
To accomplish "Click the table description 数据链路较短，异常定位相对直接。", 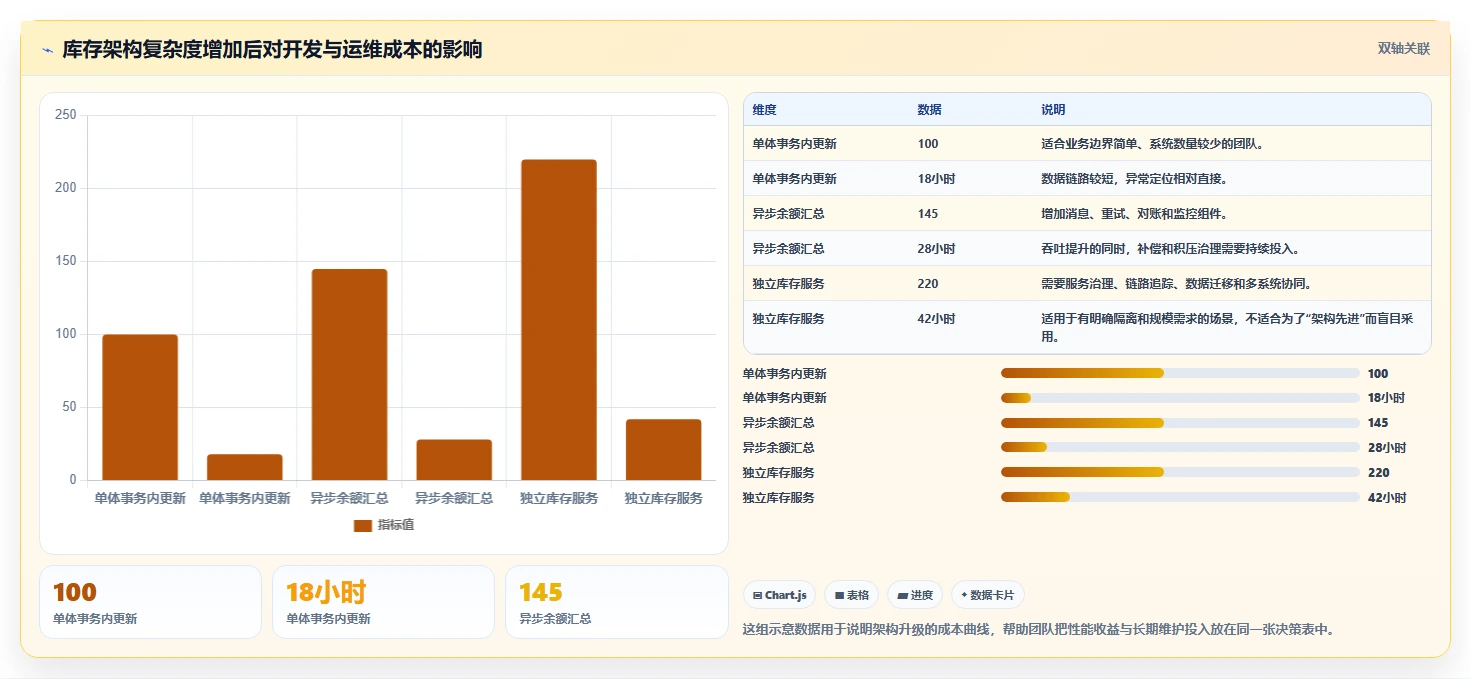I will [1134, 179].
